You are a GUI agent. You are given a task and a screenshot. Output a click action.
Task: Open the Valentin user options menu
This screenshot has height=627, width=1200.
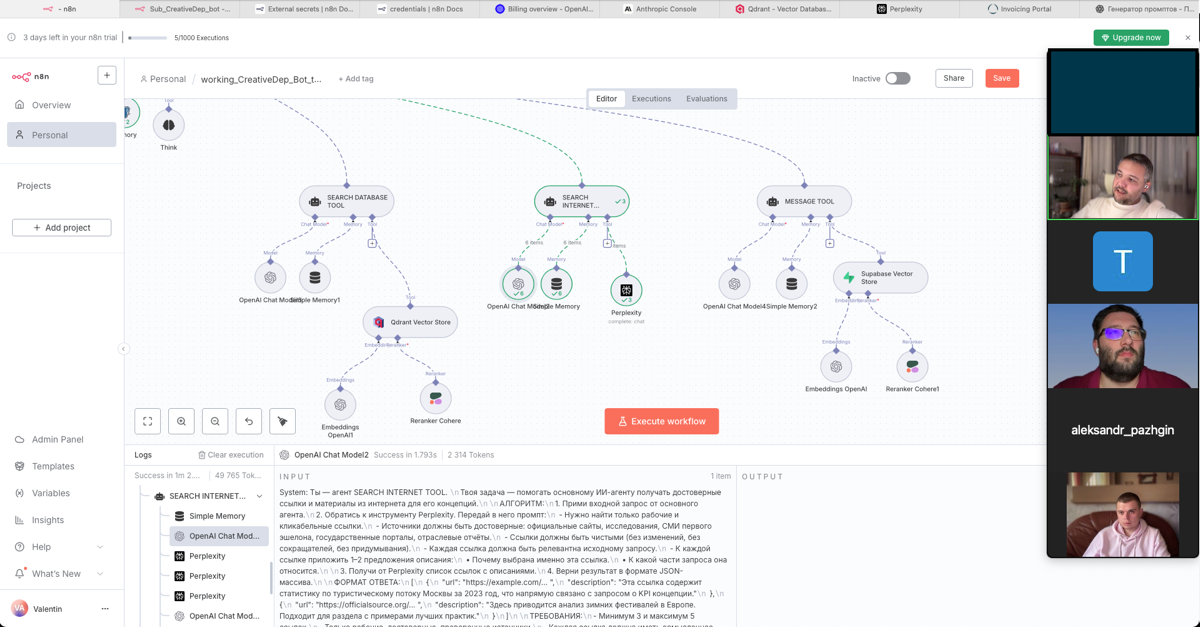point(105,608)
